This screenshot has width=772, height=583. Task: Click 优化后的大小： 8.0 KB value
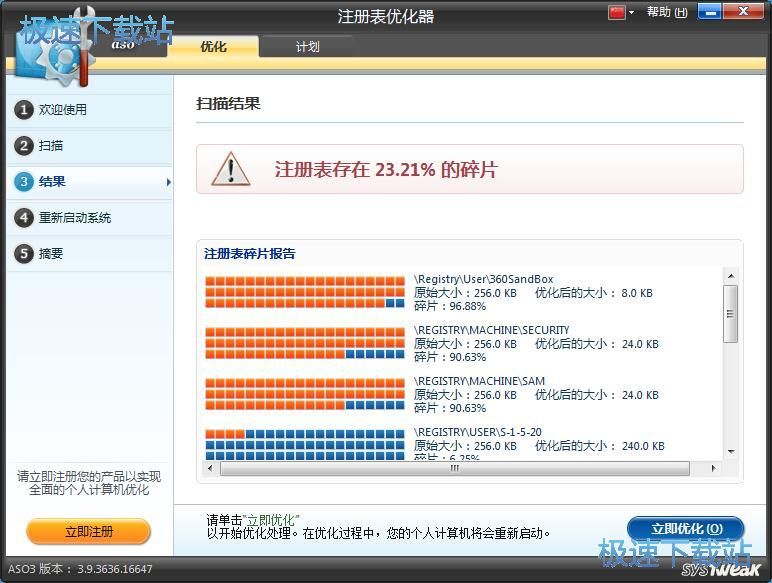pos(594,293)
